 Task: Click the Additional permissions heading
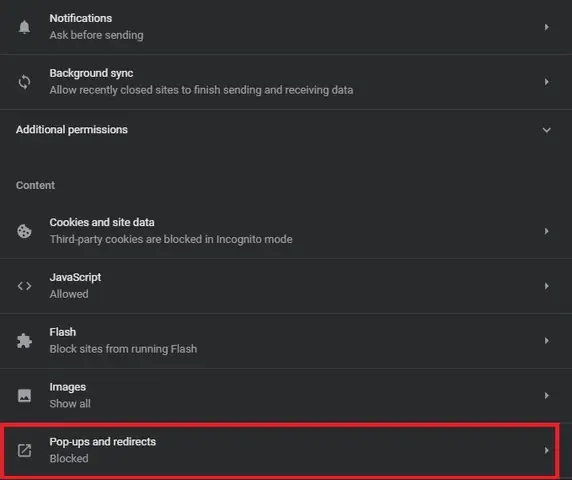(x=72, y=130)
